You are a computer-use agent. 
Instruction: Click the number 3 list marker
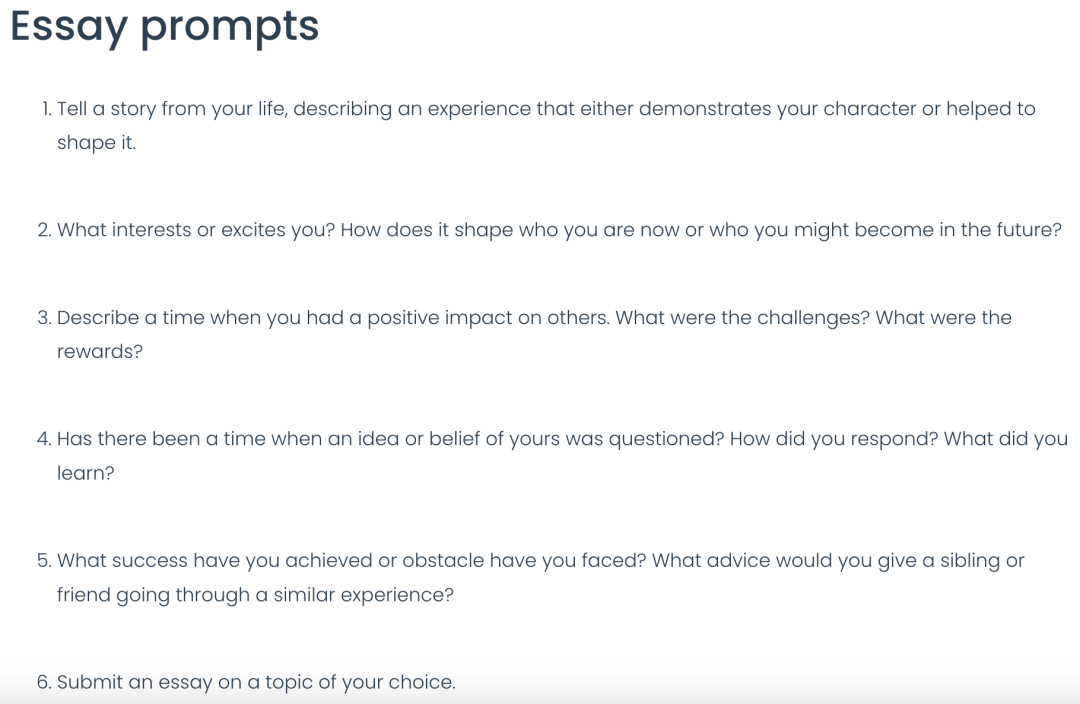coord(45,318)
